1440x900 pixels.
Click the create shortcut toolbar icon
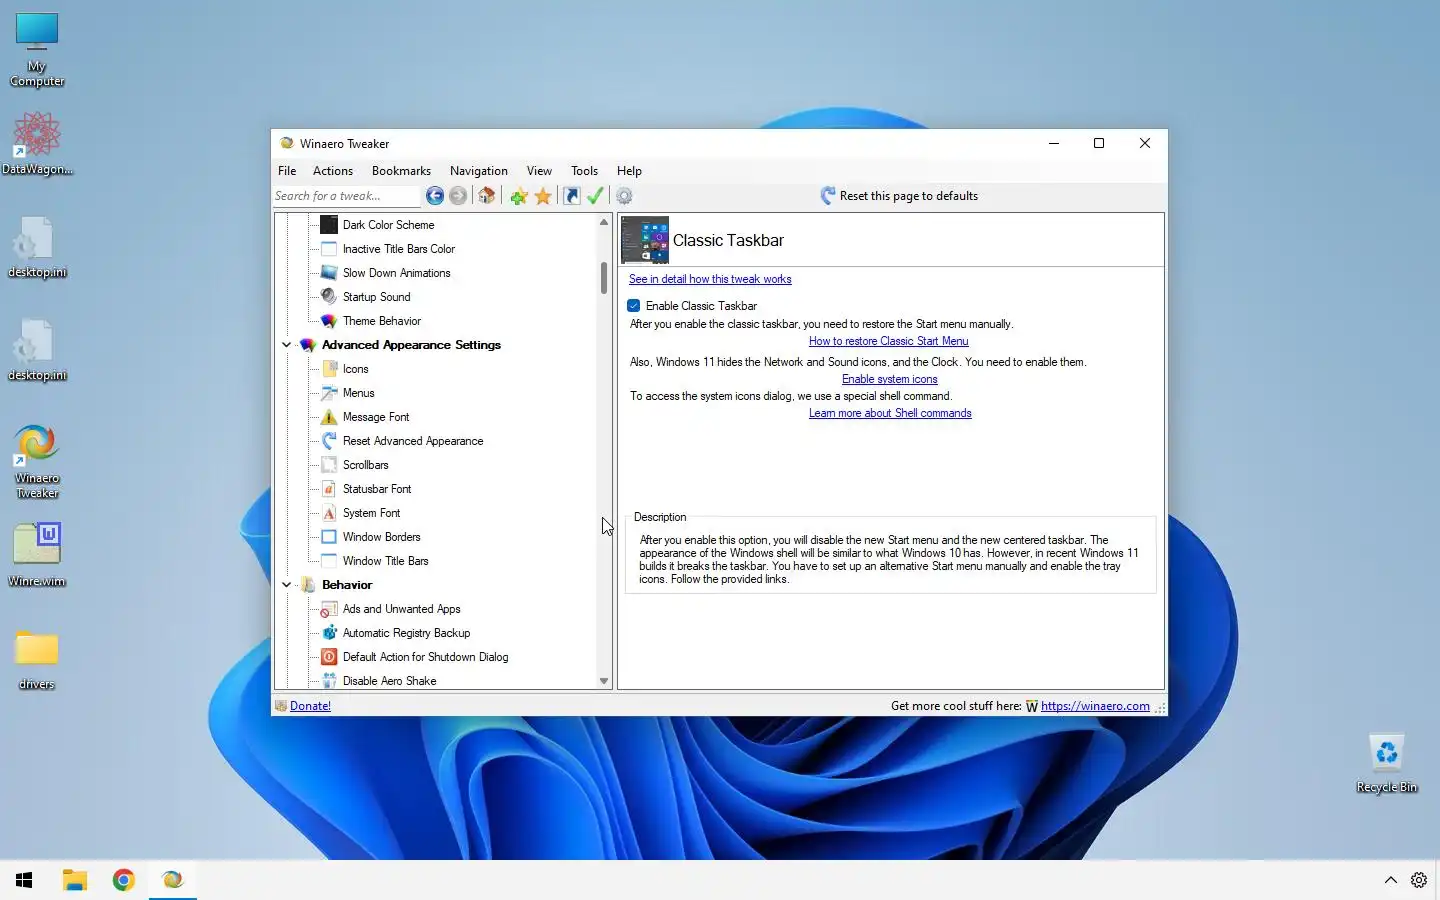tap(572, 196)
